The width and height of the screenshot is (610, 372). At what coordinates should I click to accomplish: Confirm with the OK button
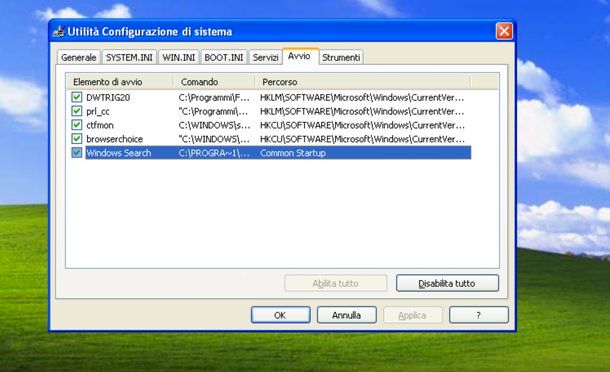[280, 315]
